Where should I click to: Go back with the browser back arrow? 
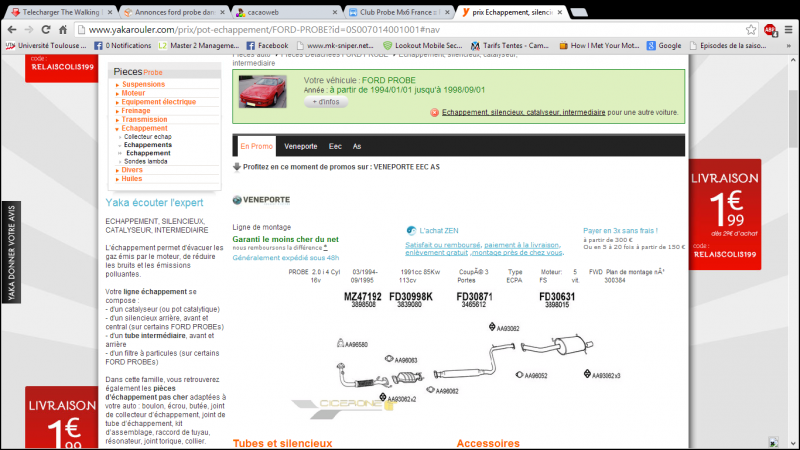12,30
